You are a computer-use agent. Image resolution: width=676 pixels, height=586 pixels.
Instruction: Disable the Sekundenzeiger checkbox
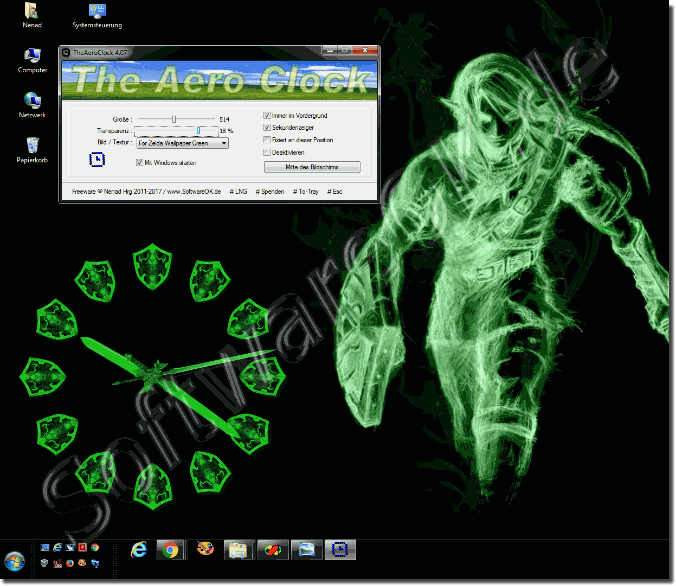267,128
